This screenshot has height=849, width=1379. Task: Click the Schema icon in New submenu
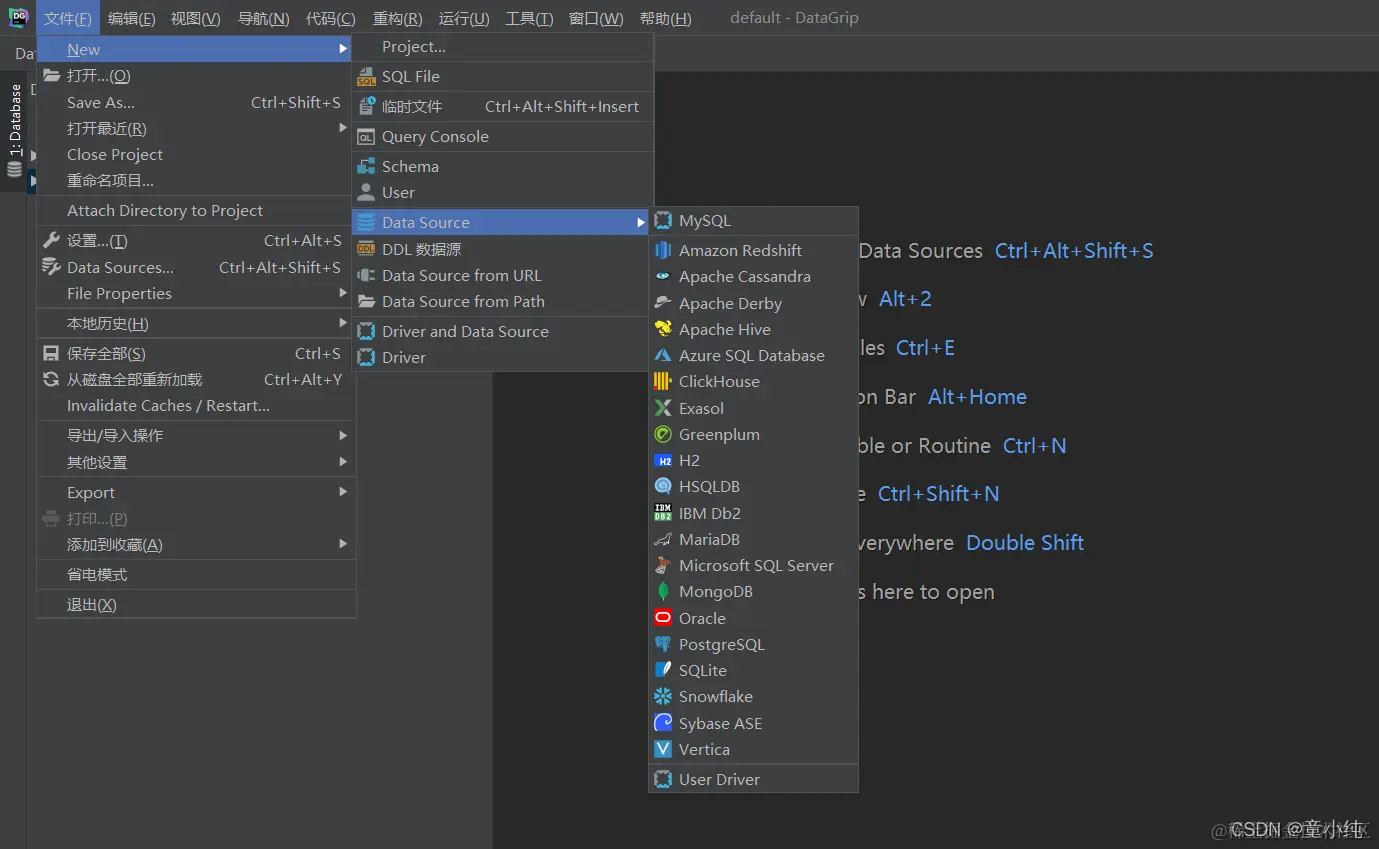366,167
